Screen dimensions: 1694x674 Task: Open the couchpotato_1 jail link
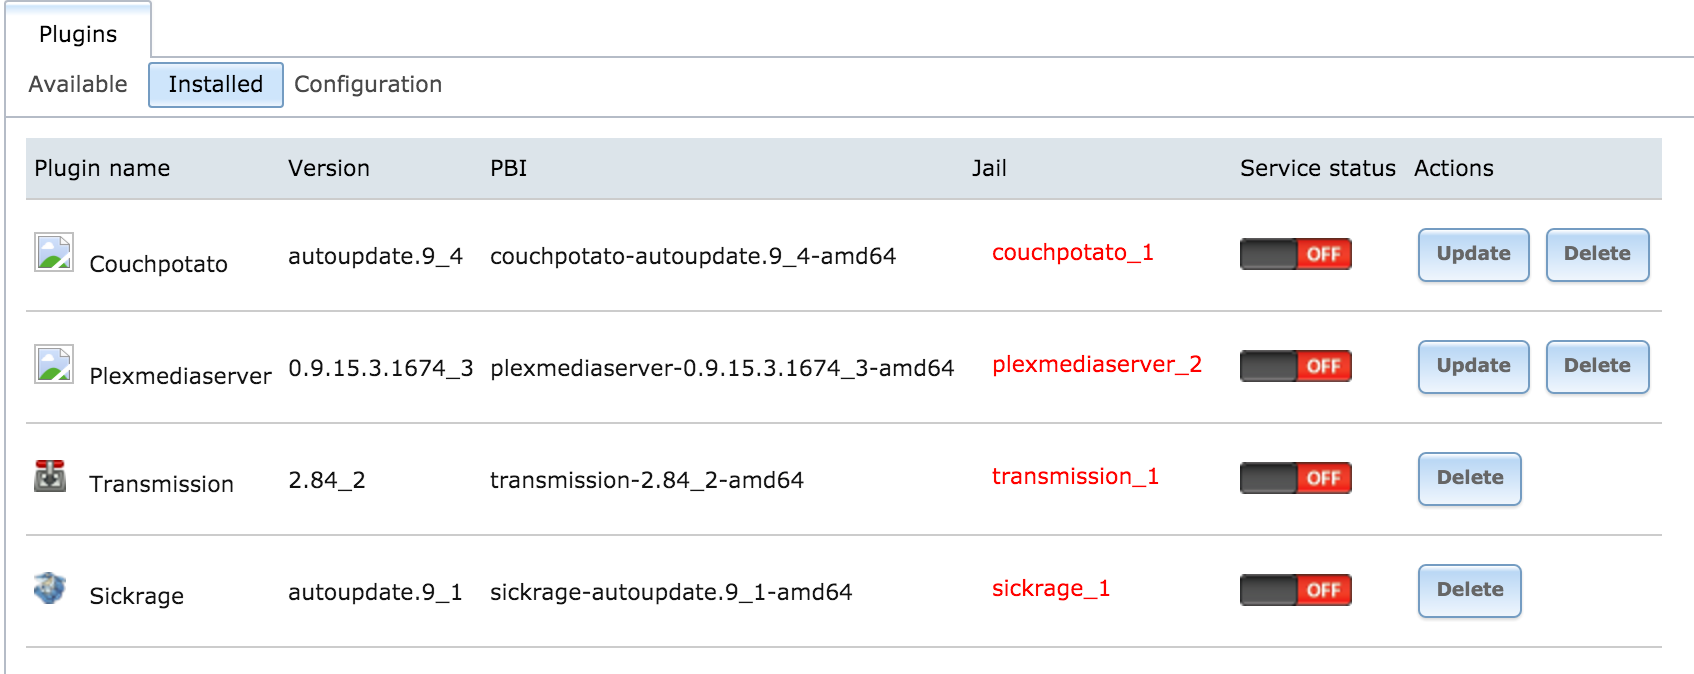(1072, 253)
